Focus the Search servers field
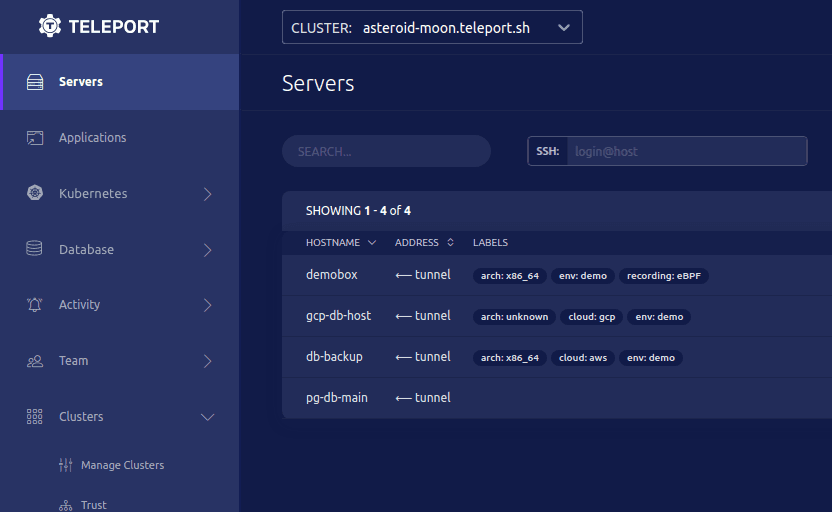 pos(386,151)
